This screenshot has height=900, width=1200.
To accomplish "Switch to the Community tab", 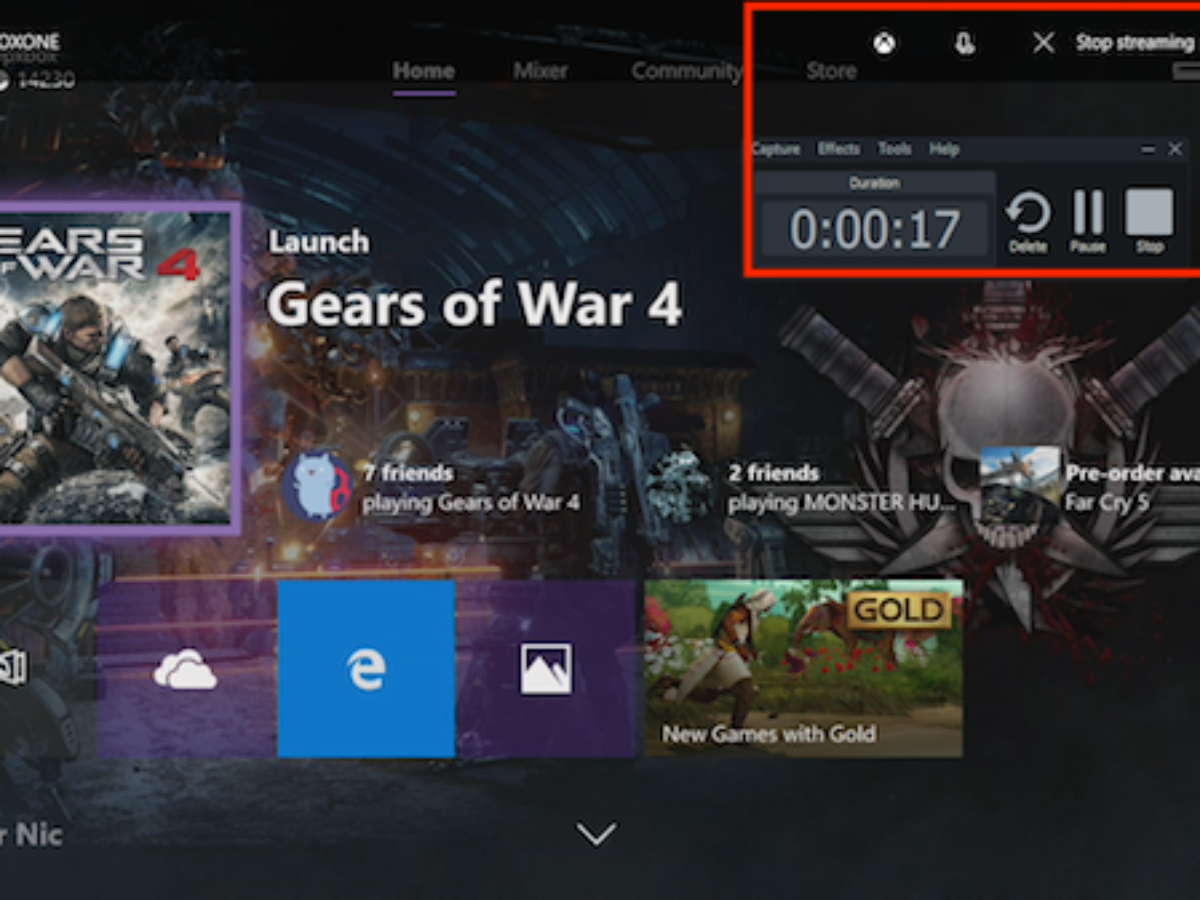I will click(x=686, y=71).
